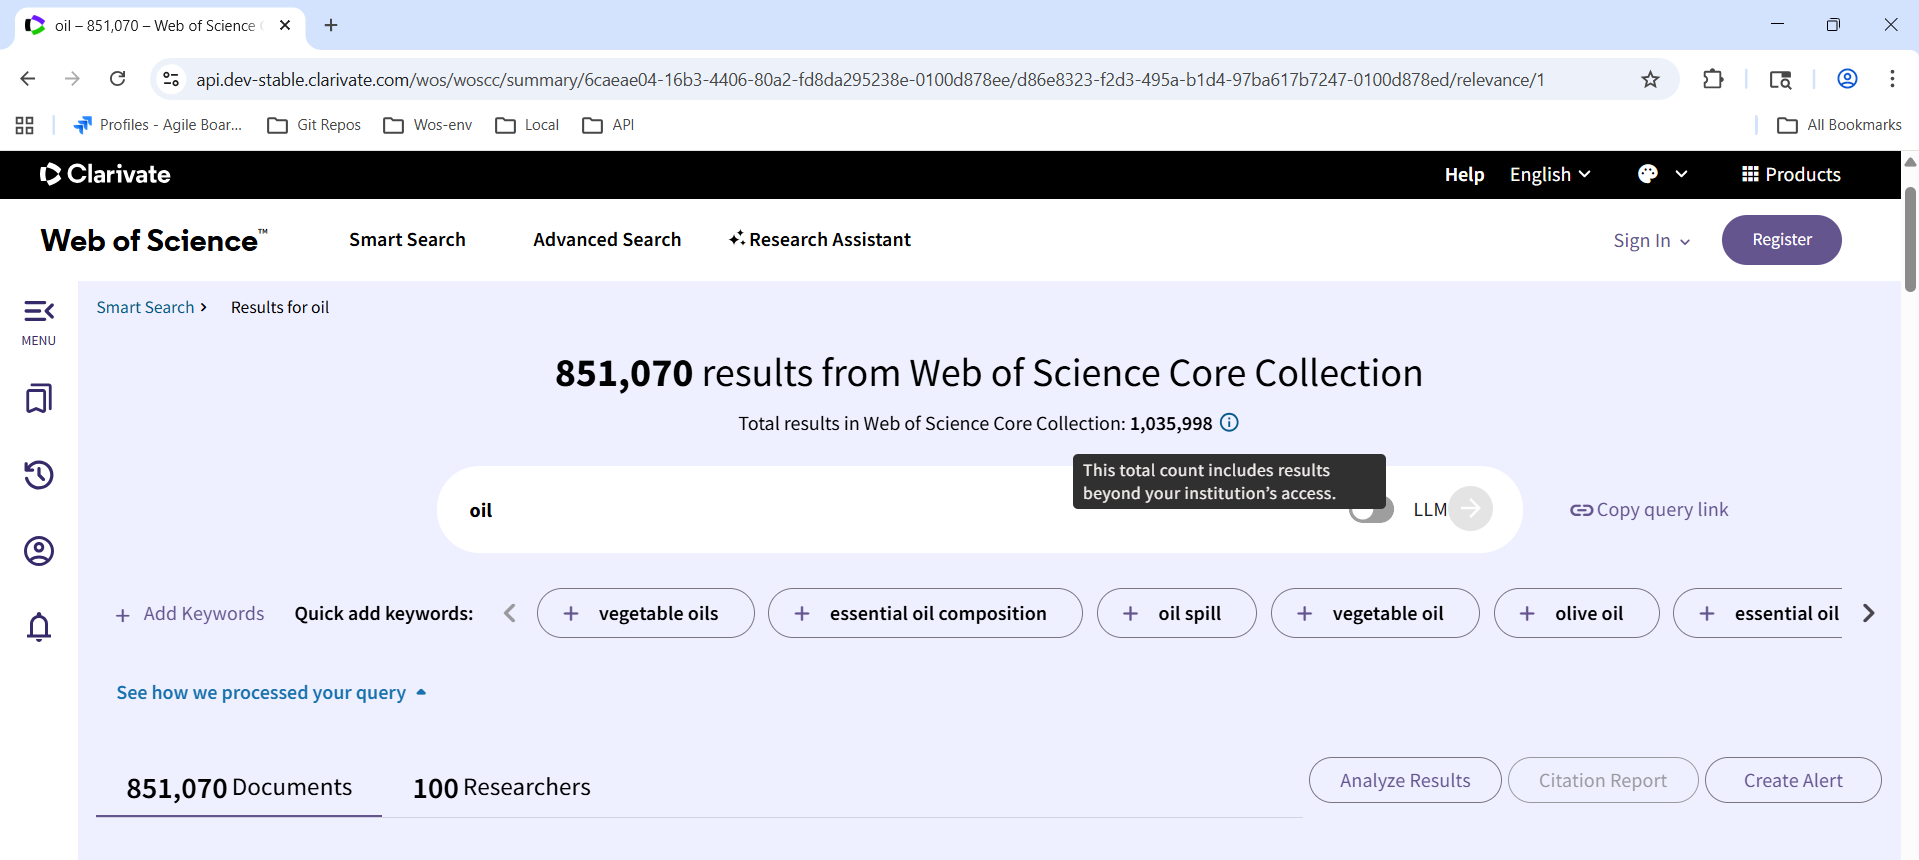The width and height of the screenshot is (1919, 860).
Task: Open the Sign In dropdown
Action: [1652, 241]
